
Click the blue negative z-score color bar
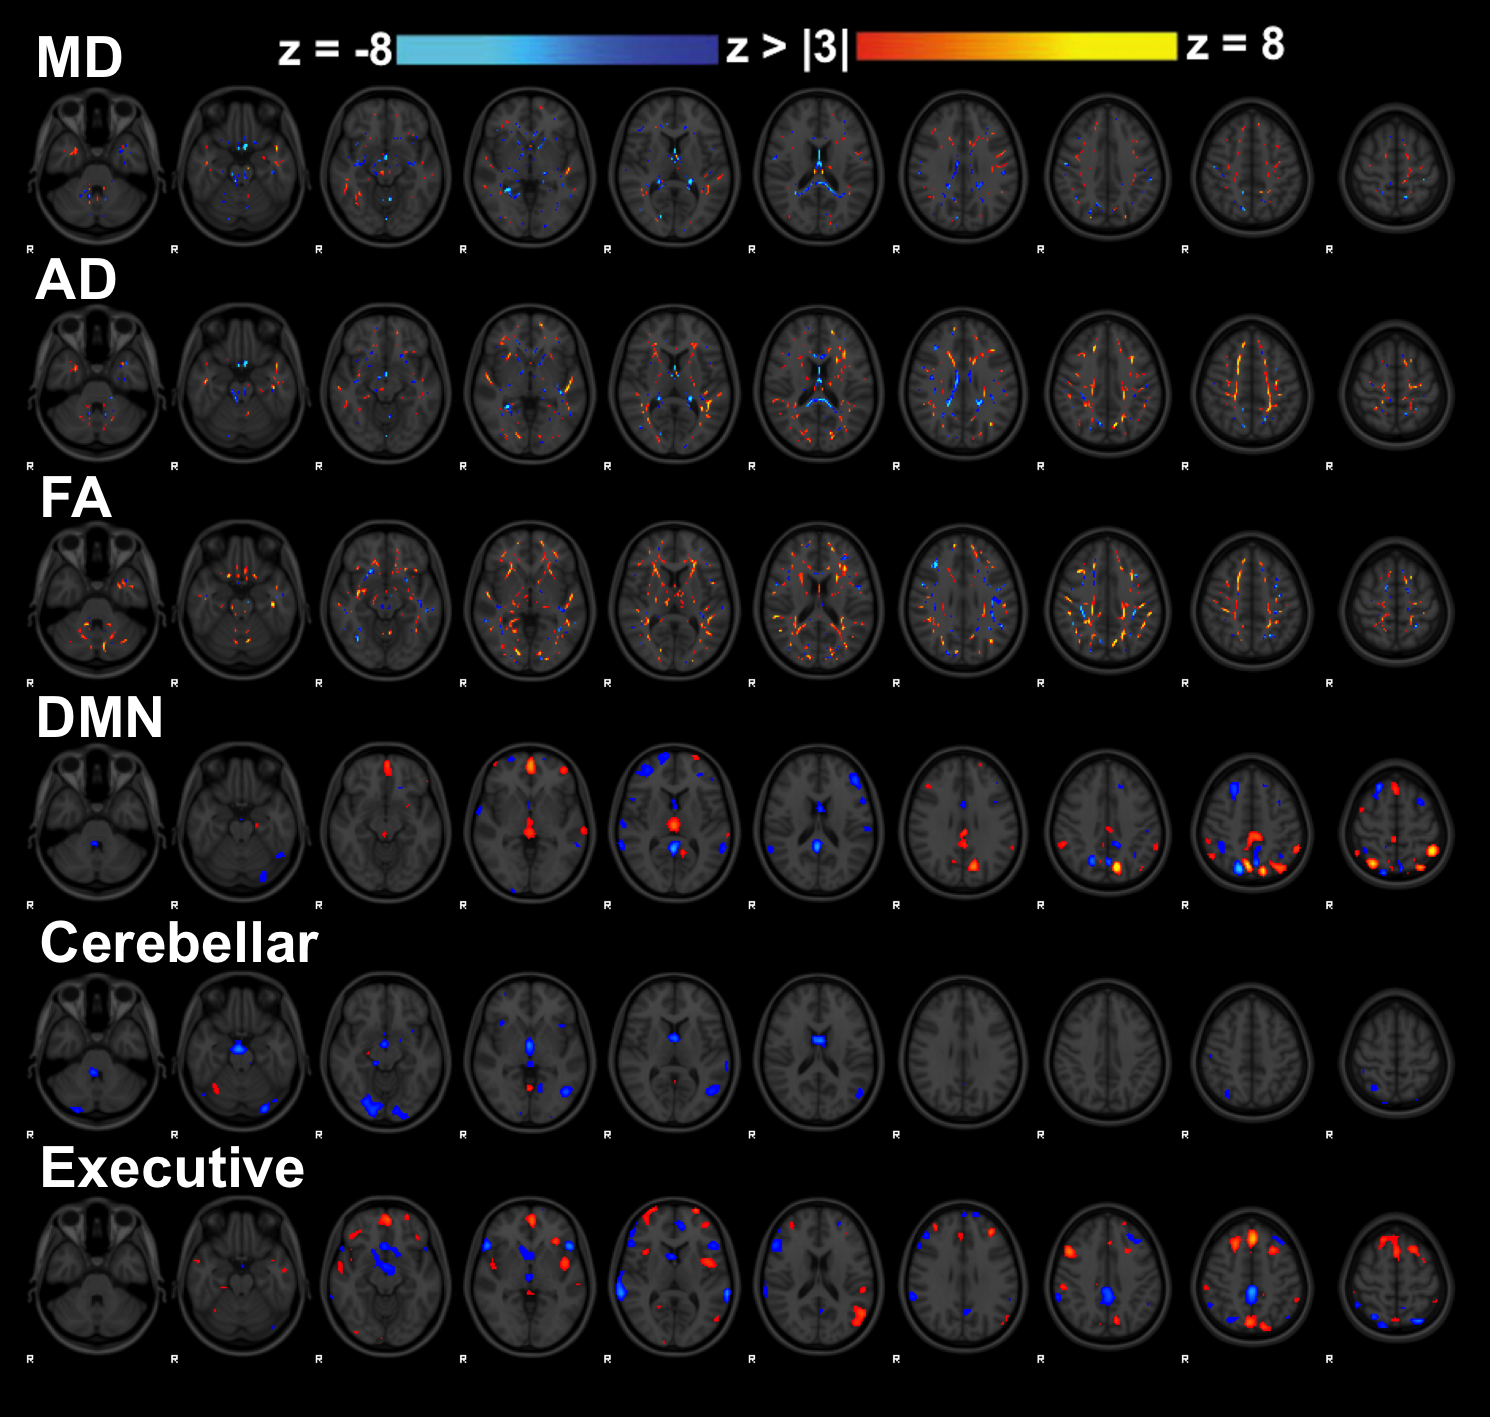click(557, 50)
